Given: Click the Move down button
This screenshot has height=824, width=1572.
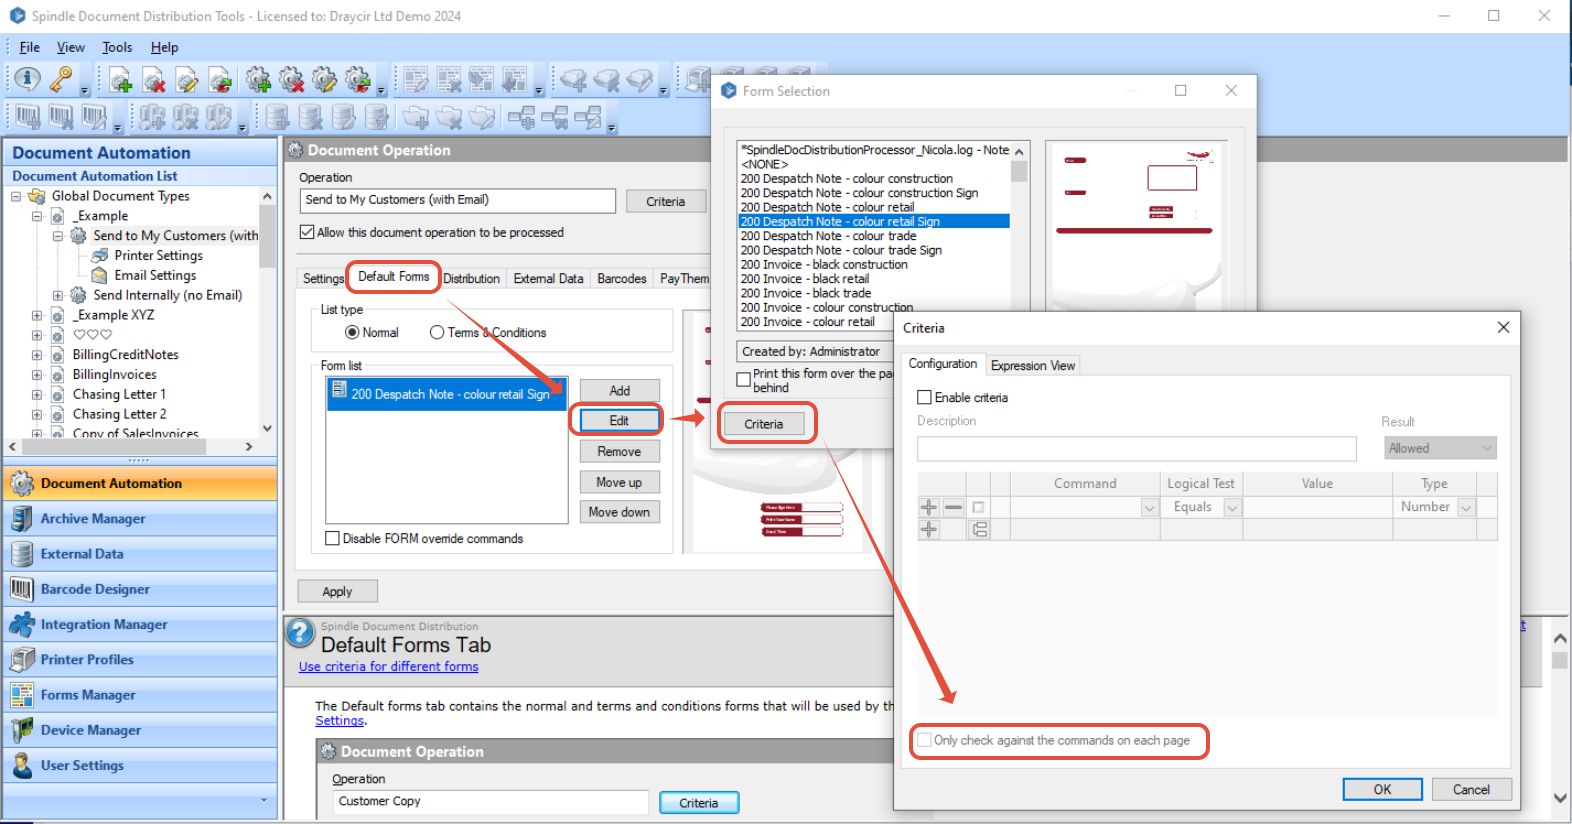Looking at the screenshot, I should coord(619,512).
